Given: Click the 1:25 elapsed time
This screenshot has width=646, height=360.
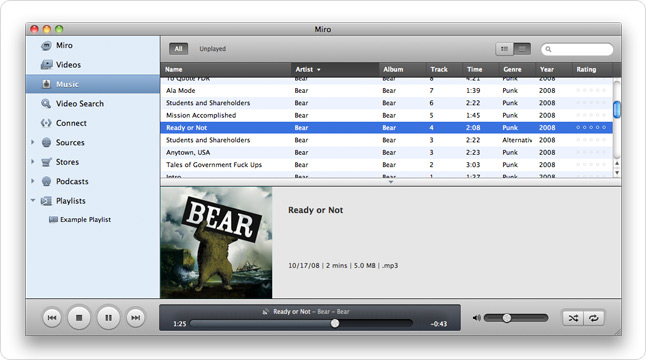Looking at the screenshot, I should 180,324.
